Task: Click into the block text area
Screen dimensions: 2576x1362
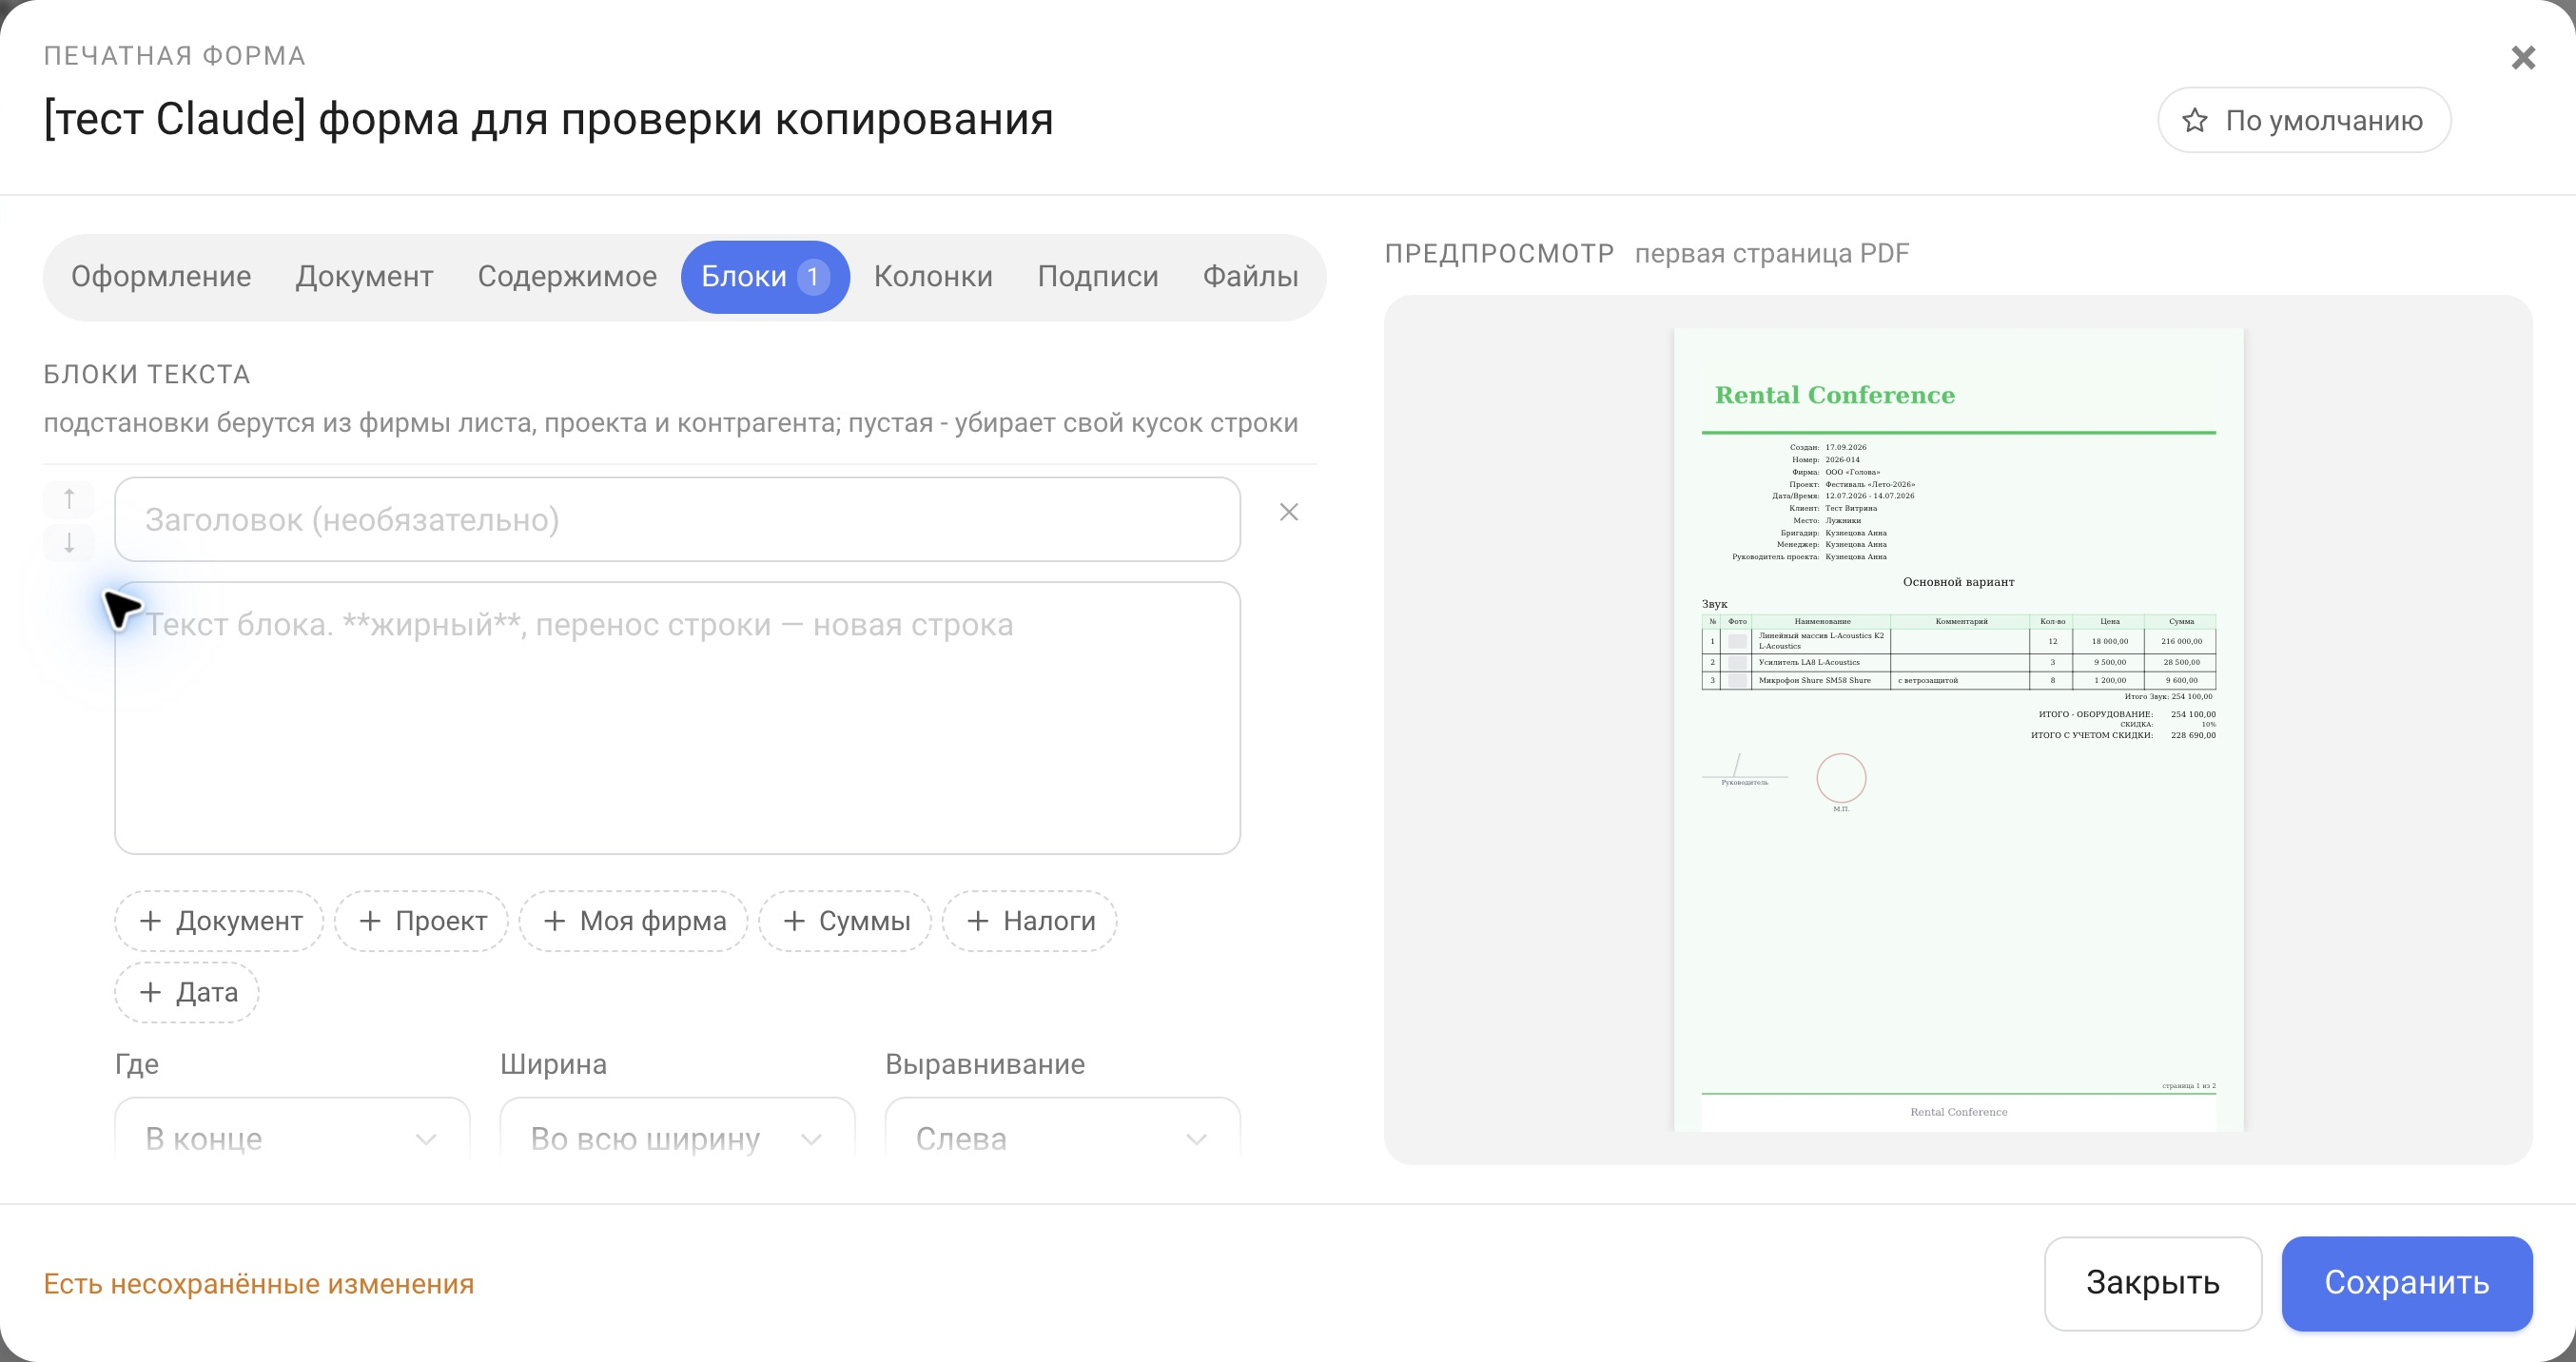Action: tap(677, 718)
